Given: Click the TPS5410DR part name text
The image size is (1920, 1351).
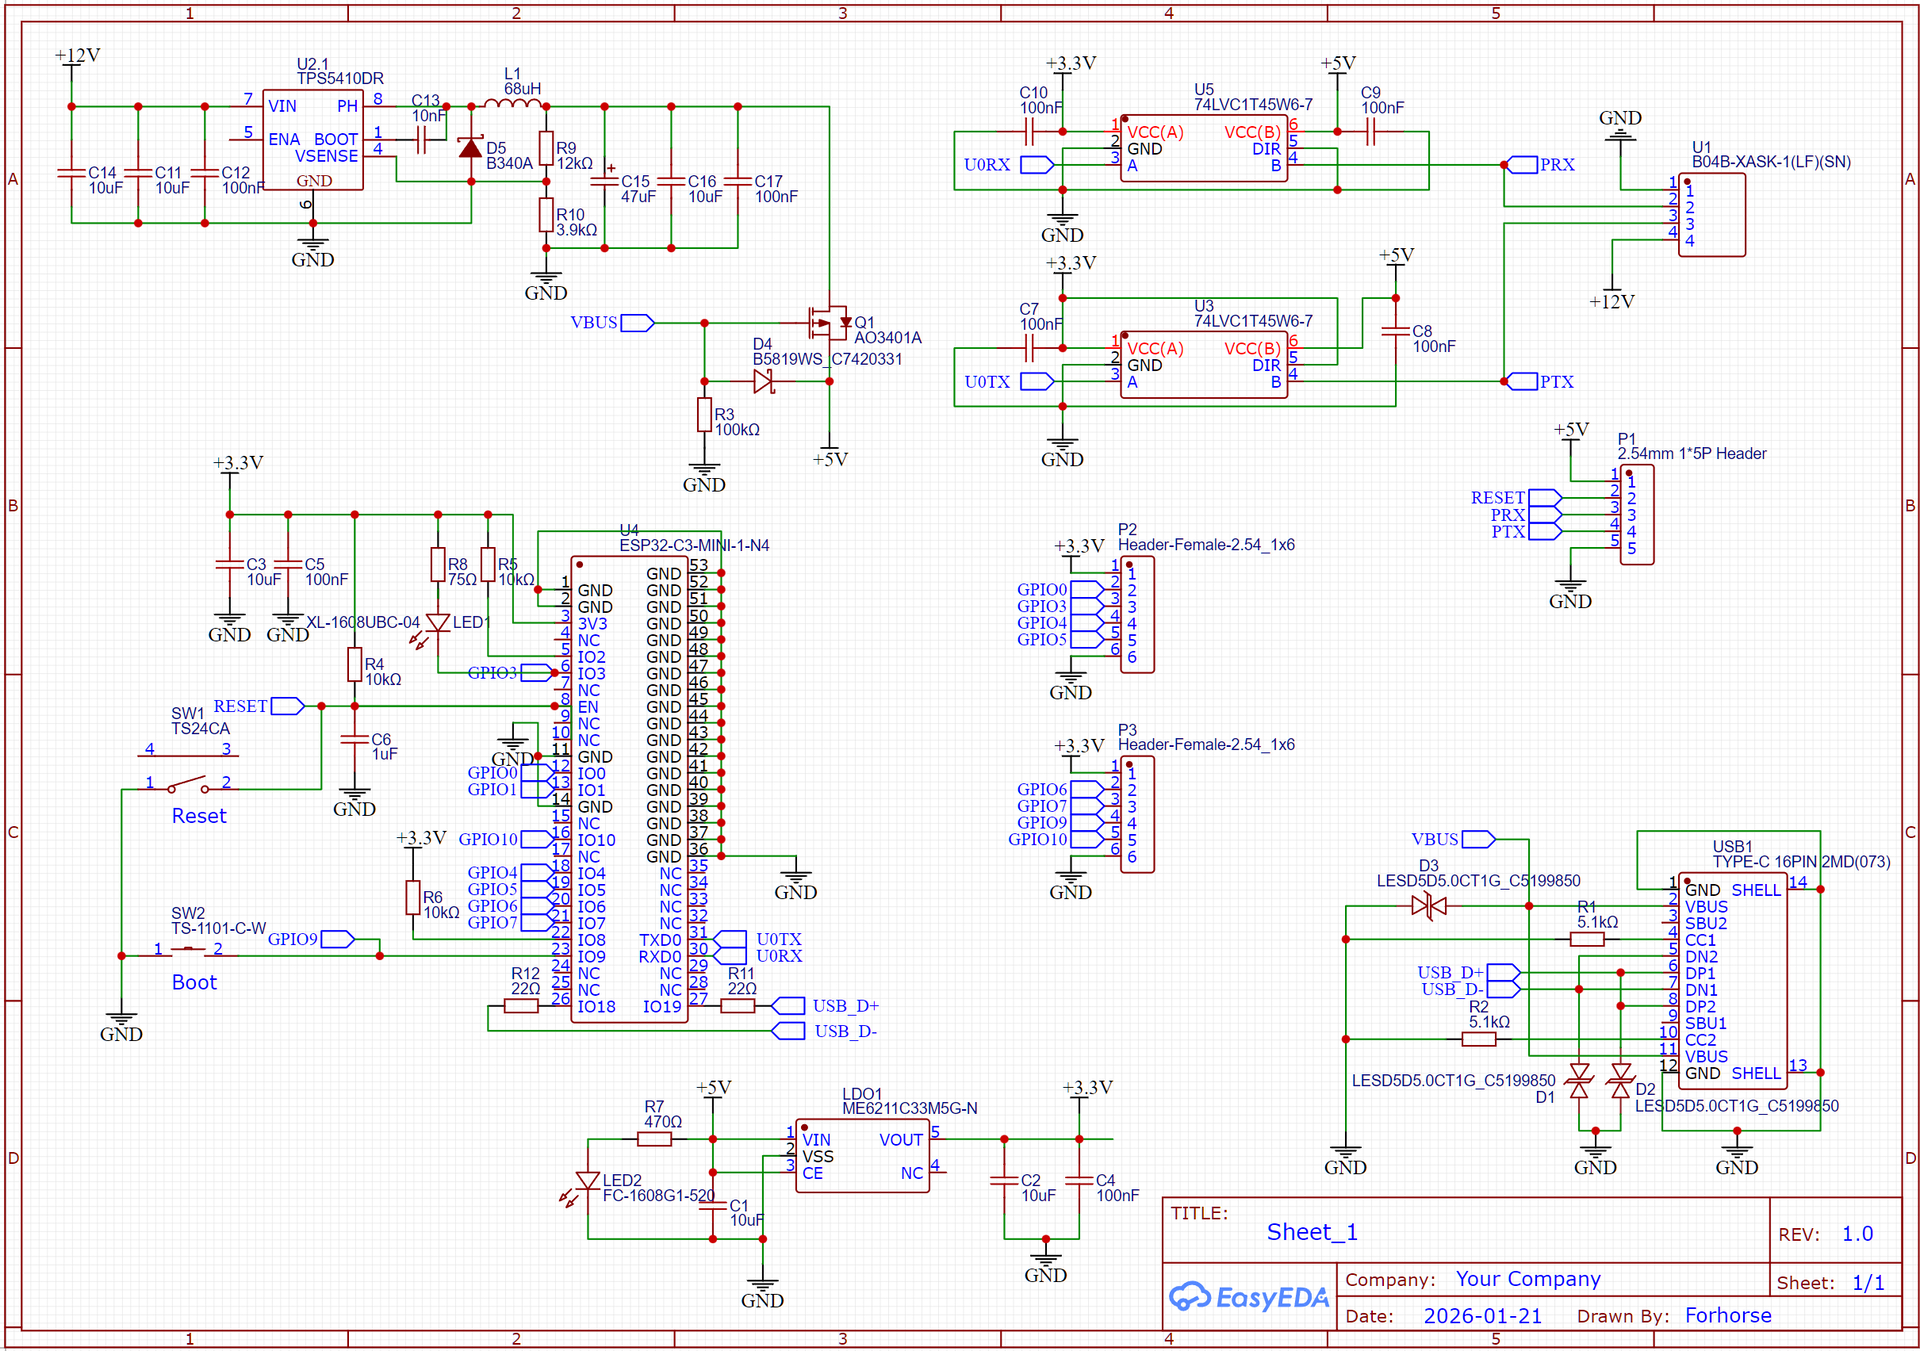Looking at the screenshot, I should pos(340,78).
